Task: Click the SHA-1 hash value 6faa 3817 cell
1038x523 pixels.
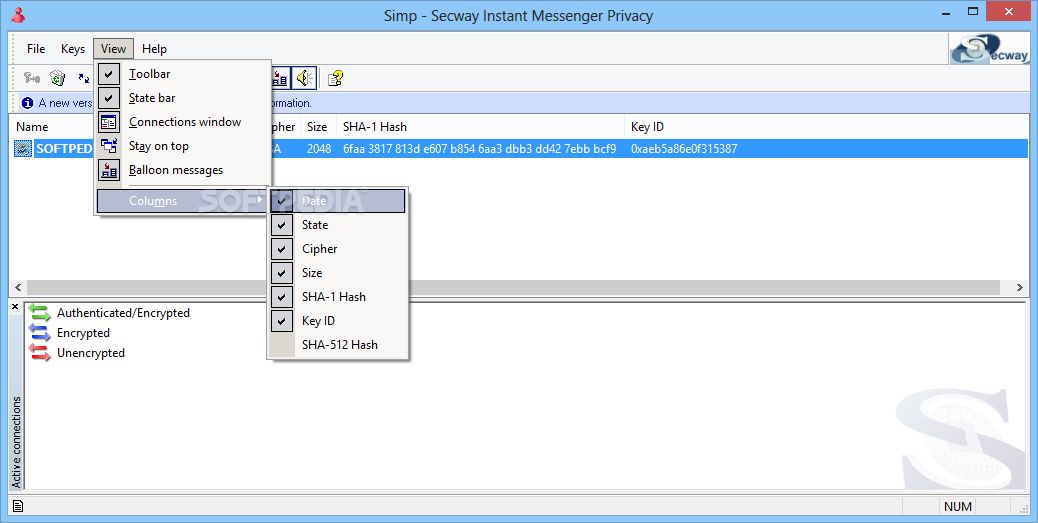Action: coord(479,148)
